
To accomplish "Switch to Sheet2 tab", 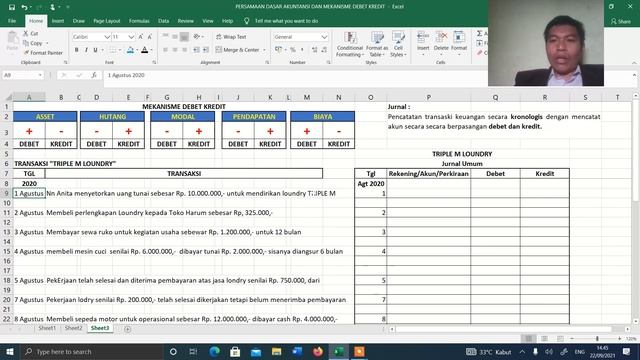I will (x=73, y=328).
